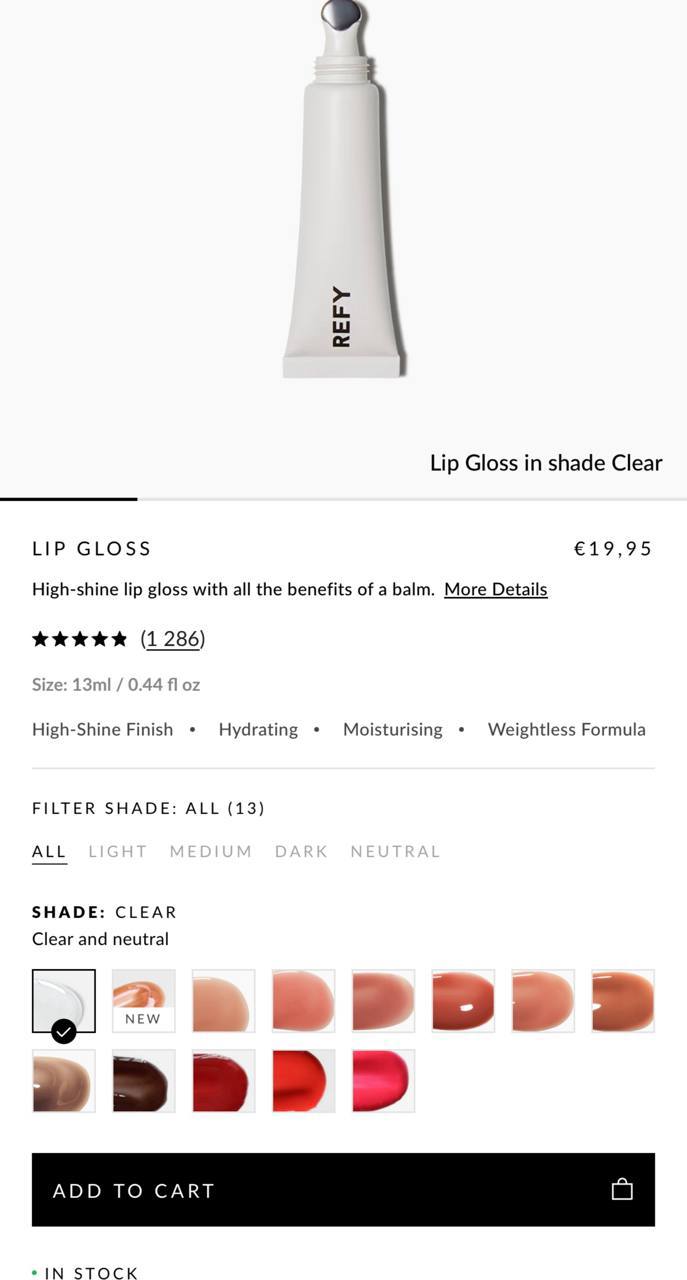The image size is (687, 1280).
Task: Switch to the DARK shade filter
Action: coord(301,852)
